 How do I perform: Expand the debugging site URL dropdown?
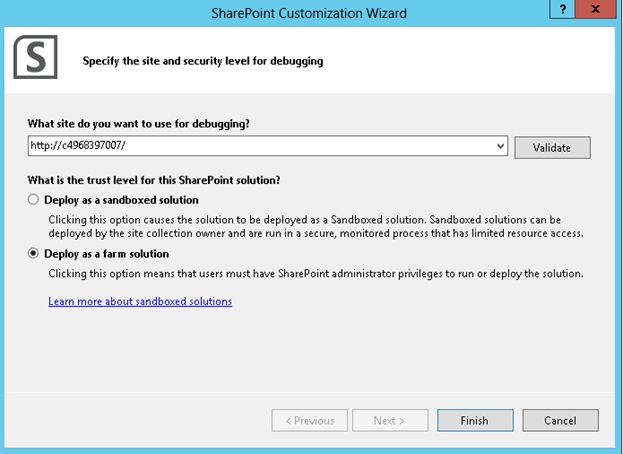pos(501,147)
